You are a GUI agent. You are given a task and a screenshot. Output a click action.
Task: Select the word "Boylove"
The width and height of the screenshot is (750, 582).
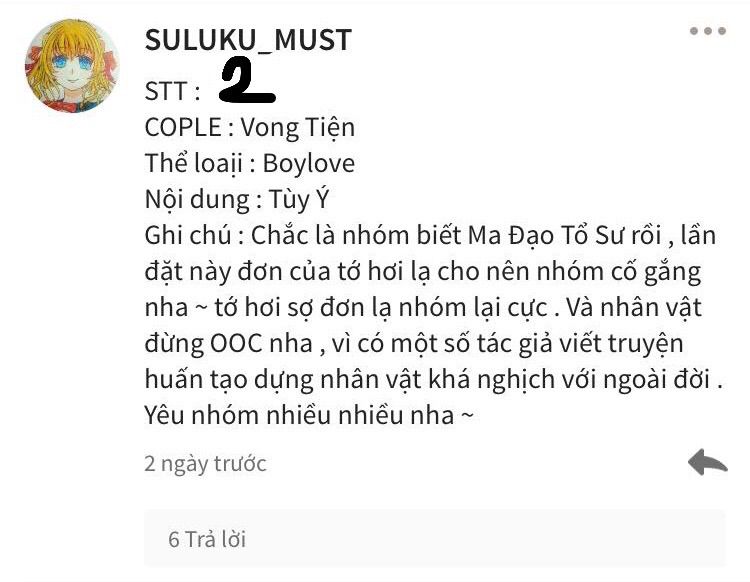(309, 164)
